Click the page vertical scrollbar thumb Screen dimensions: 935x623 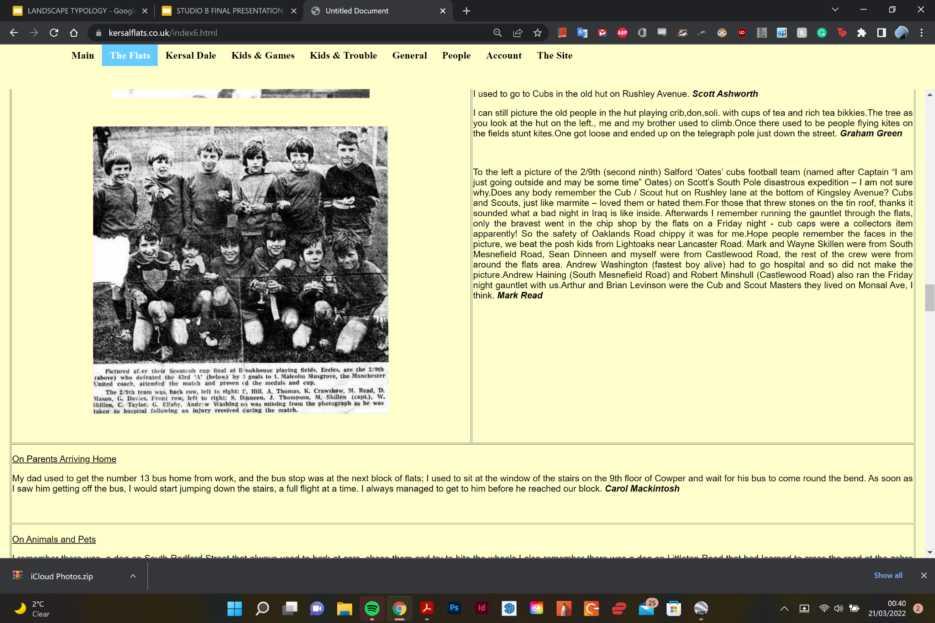pos(930,298)
